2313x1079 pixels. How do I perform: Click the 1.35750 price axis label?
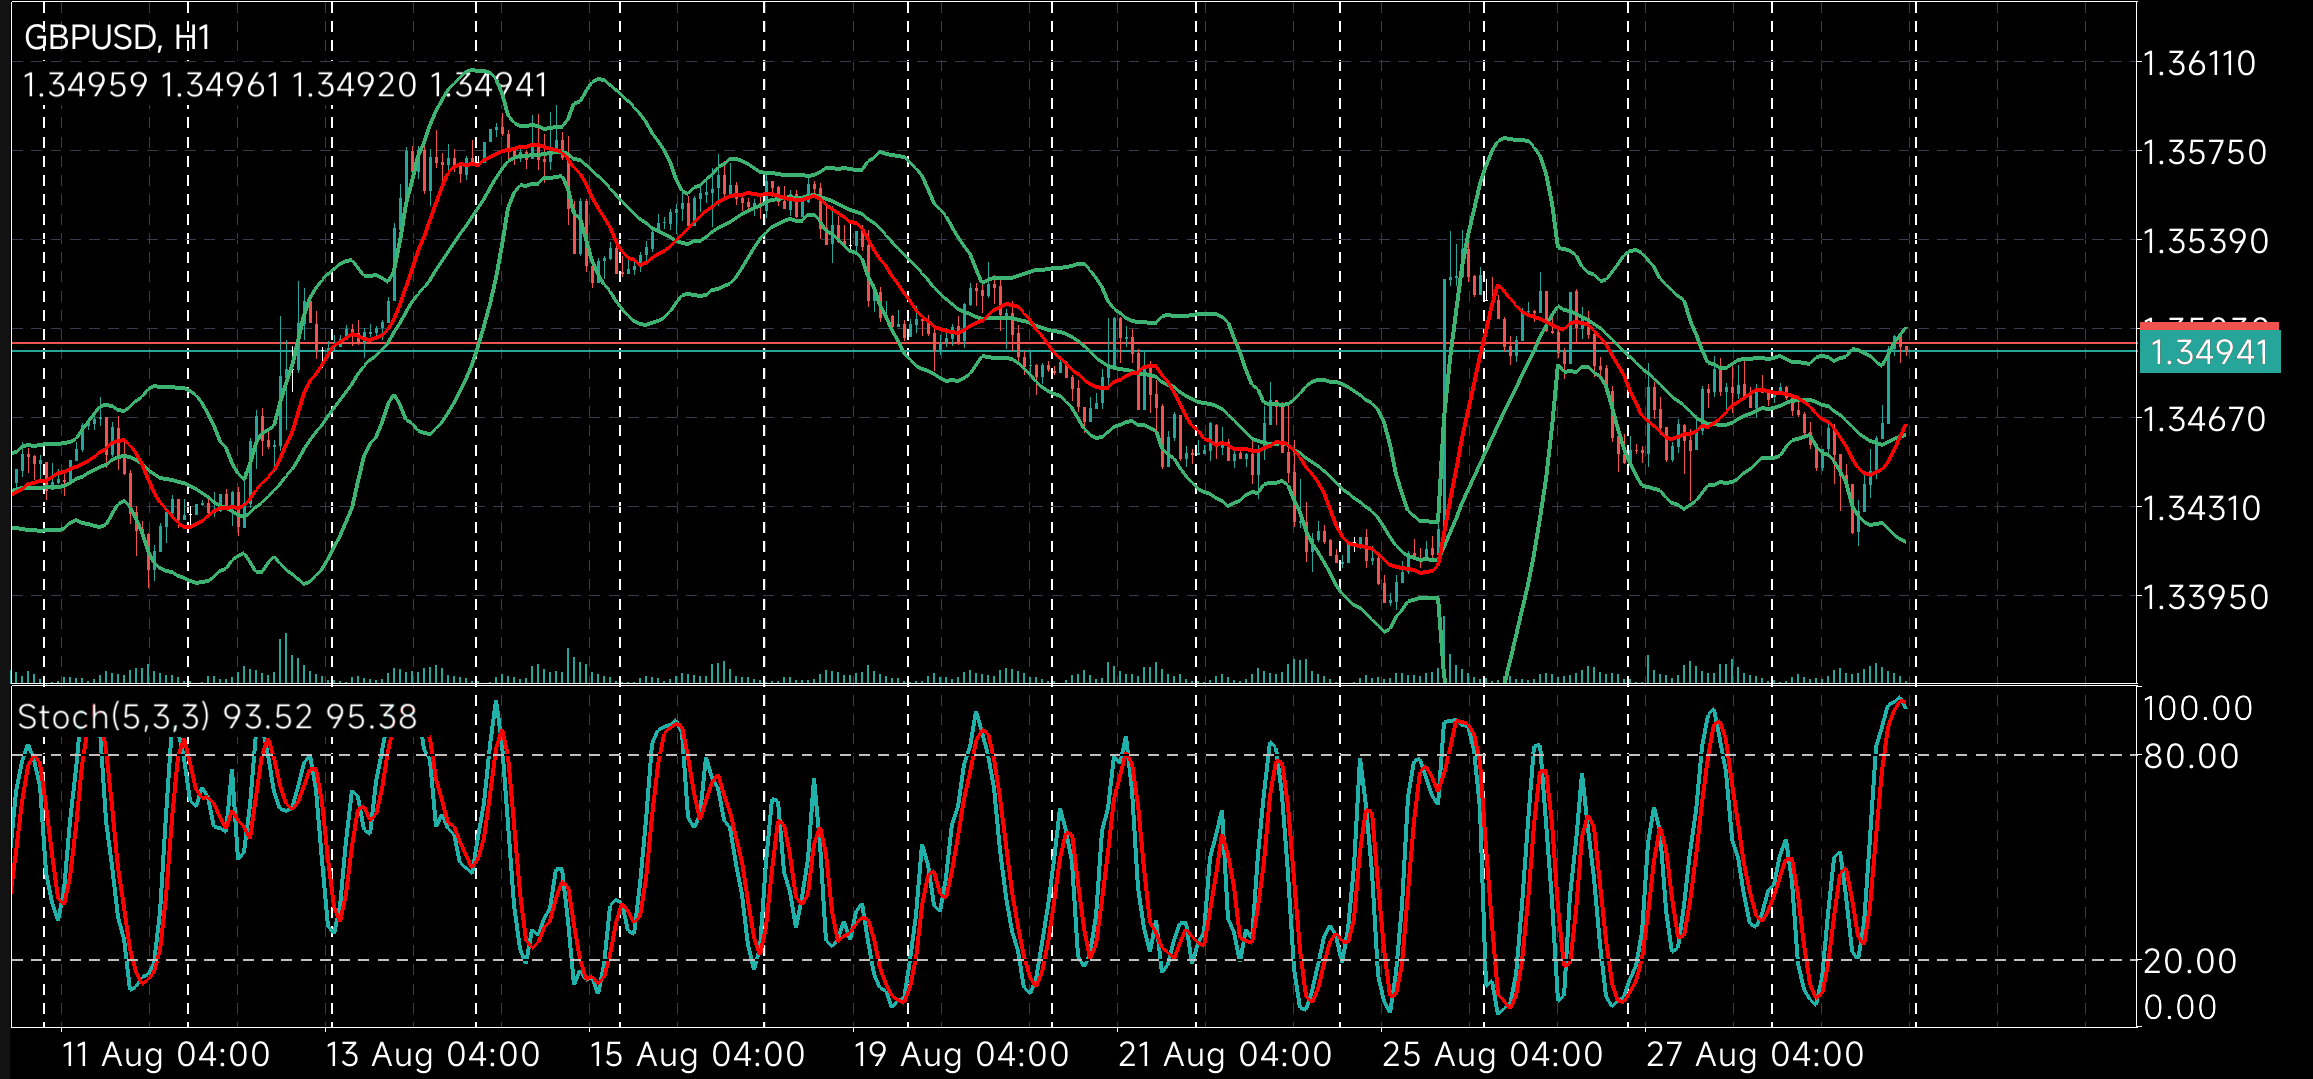pos(2204,153)
